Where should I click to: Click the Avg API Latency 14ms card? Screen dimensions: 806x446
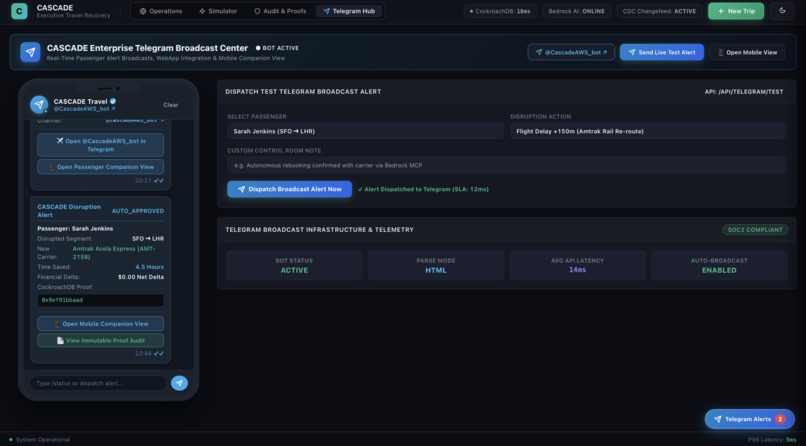click(x=577, y=265)
